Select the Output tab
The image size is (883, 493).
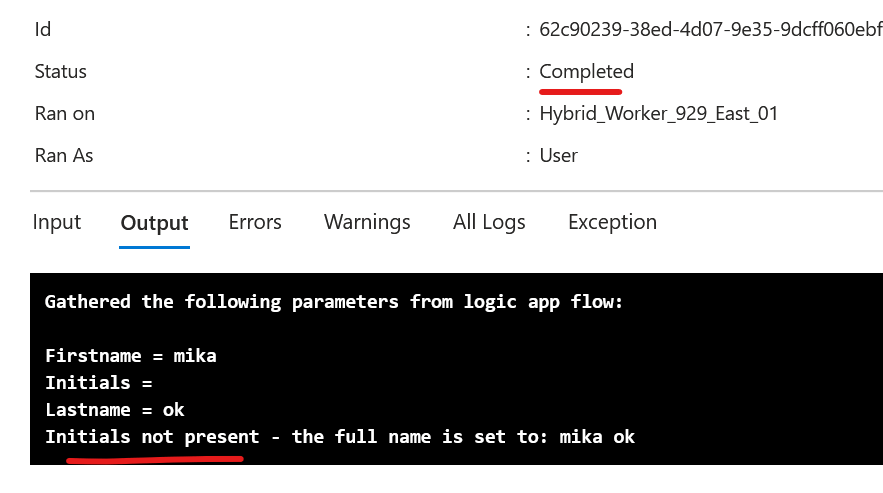(x=154, y=223)
